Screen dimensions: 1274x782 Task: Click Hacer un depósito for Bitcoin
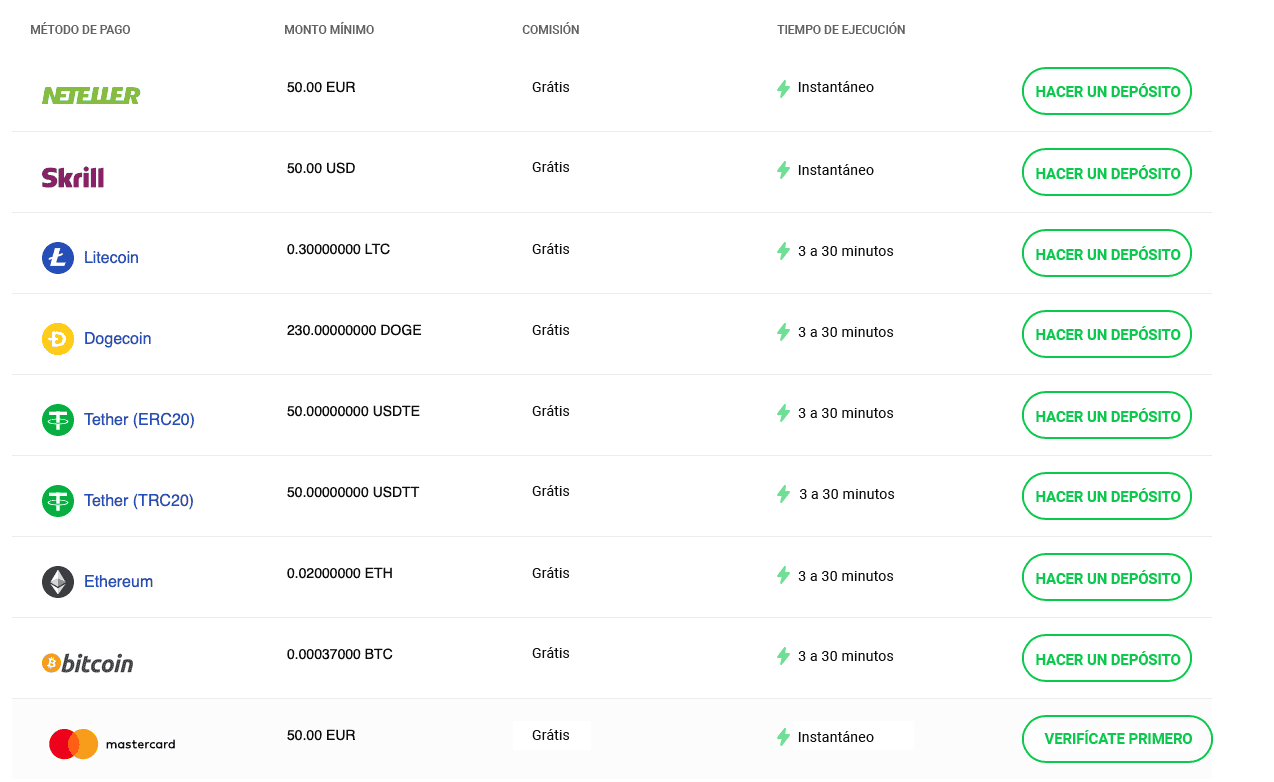click(1107, 659)
